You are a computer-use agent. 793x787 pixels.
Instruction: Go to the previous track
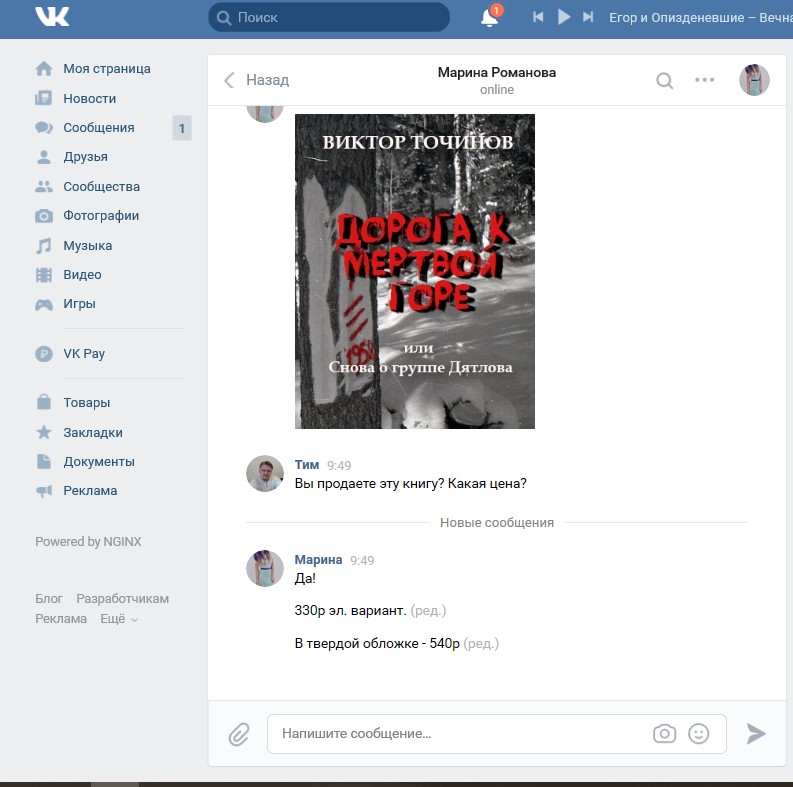pyautogui.click(x=538, y=17)
